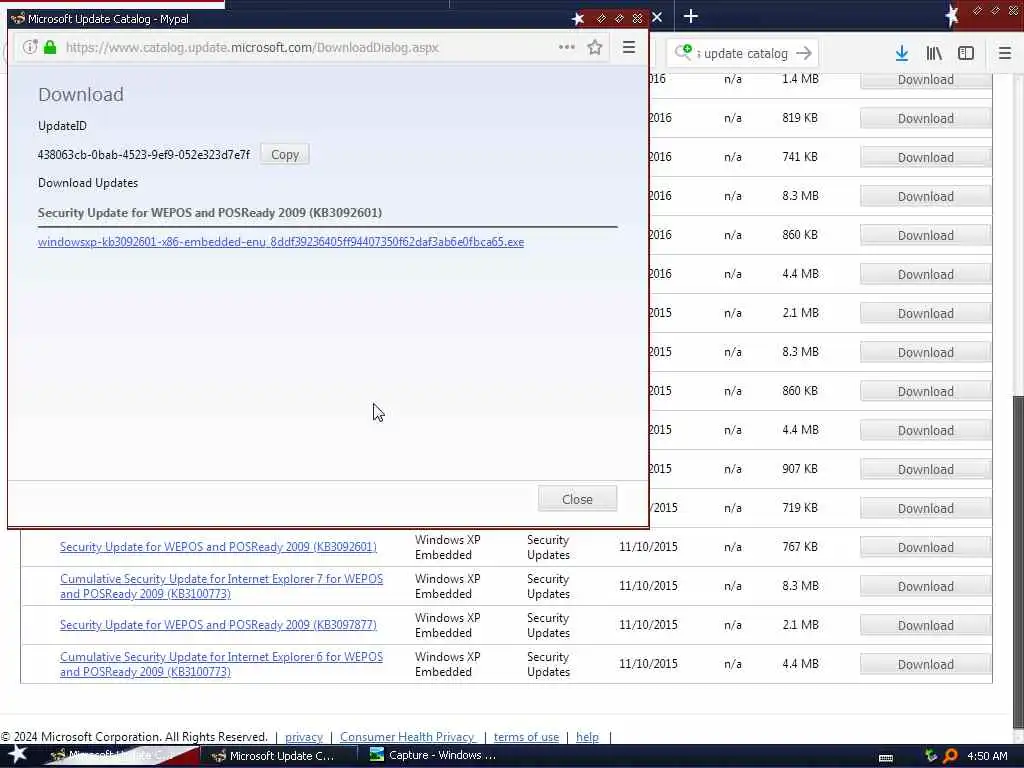The image size is (1024, 768).
Task: Click the green network tray icon
Action: click(931, 756)
